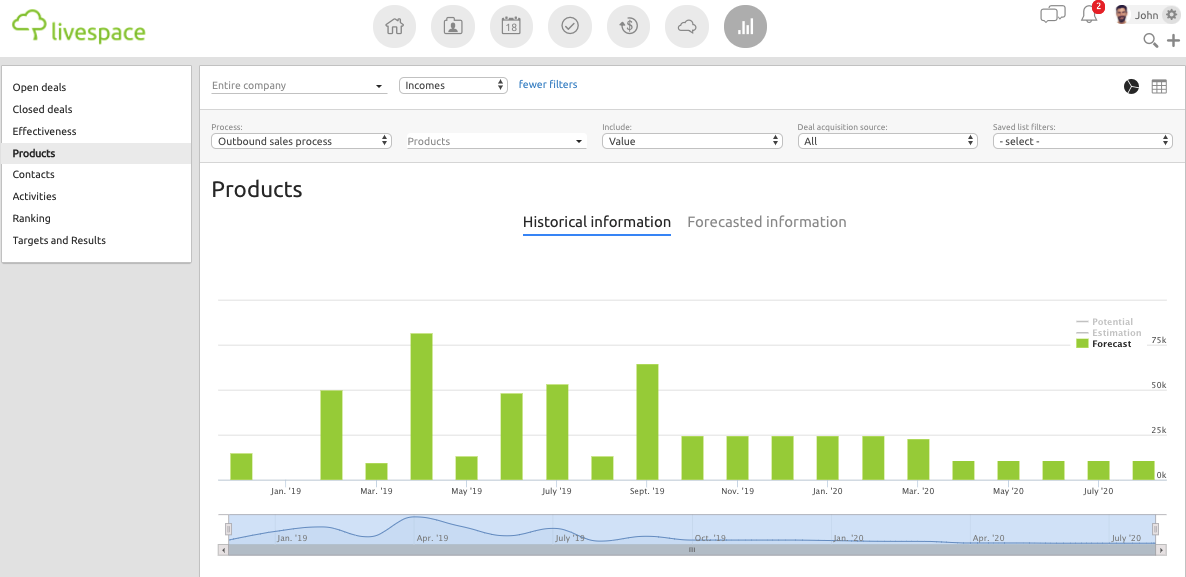
Task: Switch to table view
Action: [x=1160, y=86]
